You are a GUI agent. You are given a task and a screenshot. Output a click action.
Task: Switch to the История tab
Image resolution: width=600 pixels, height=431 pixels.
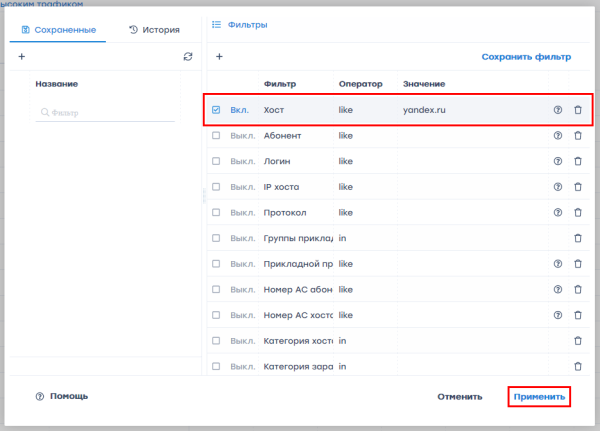pos(154,30)
